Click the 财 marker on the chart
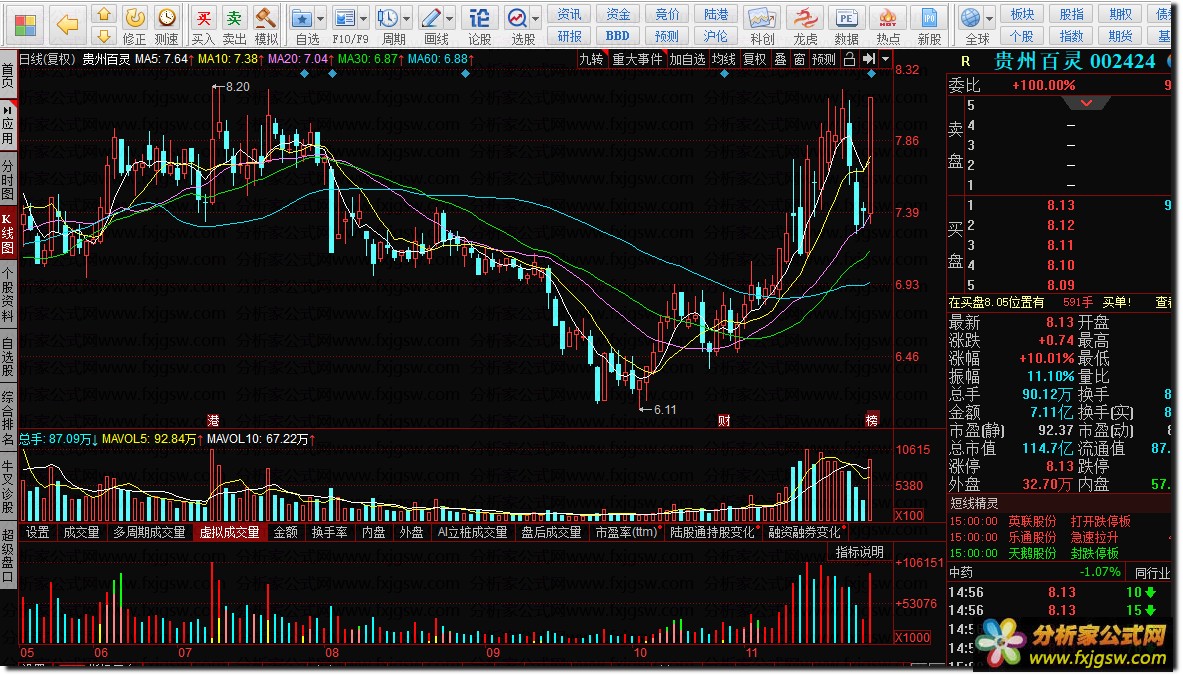1183x675 pixels. 724,421
